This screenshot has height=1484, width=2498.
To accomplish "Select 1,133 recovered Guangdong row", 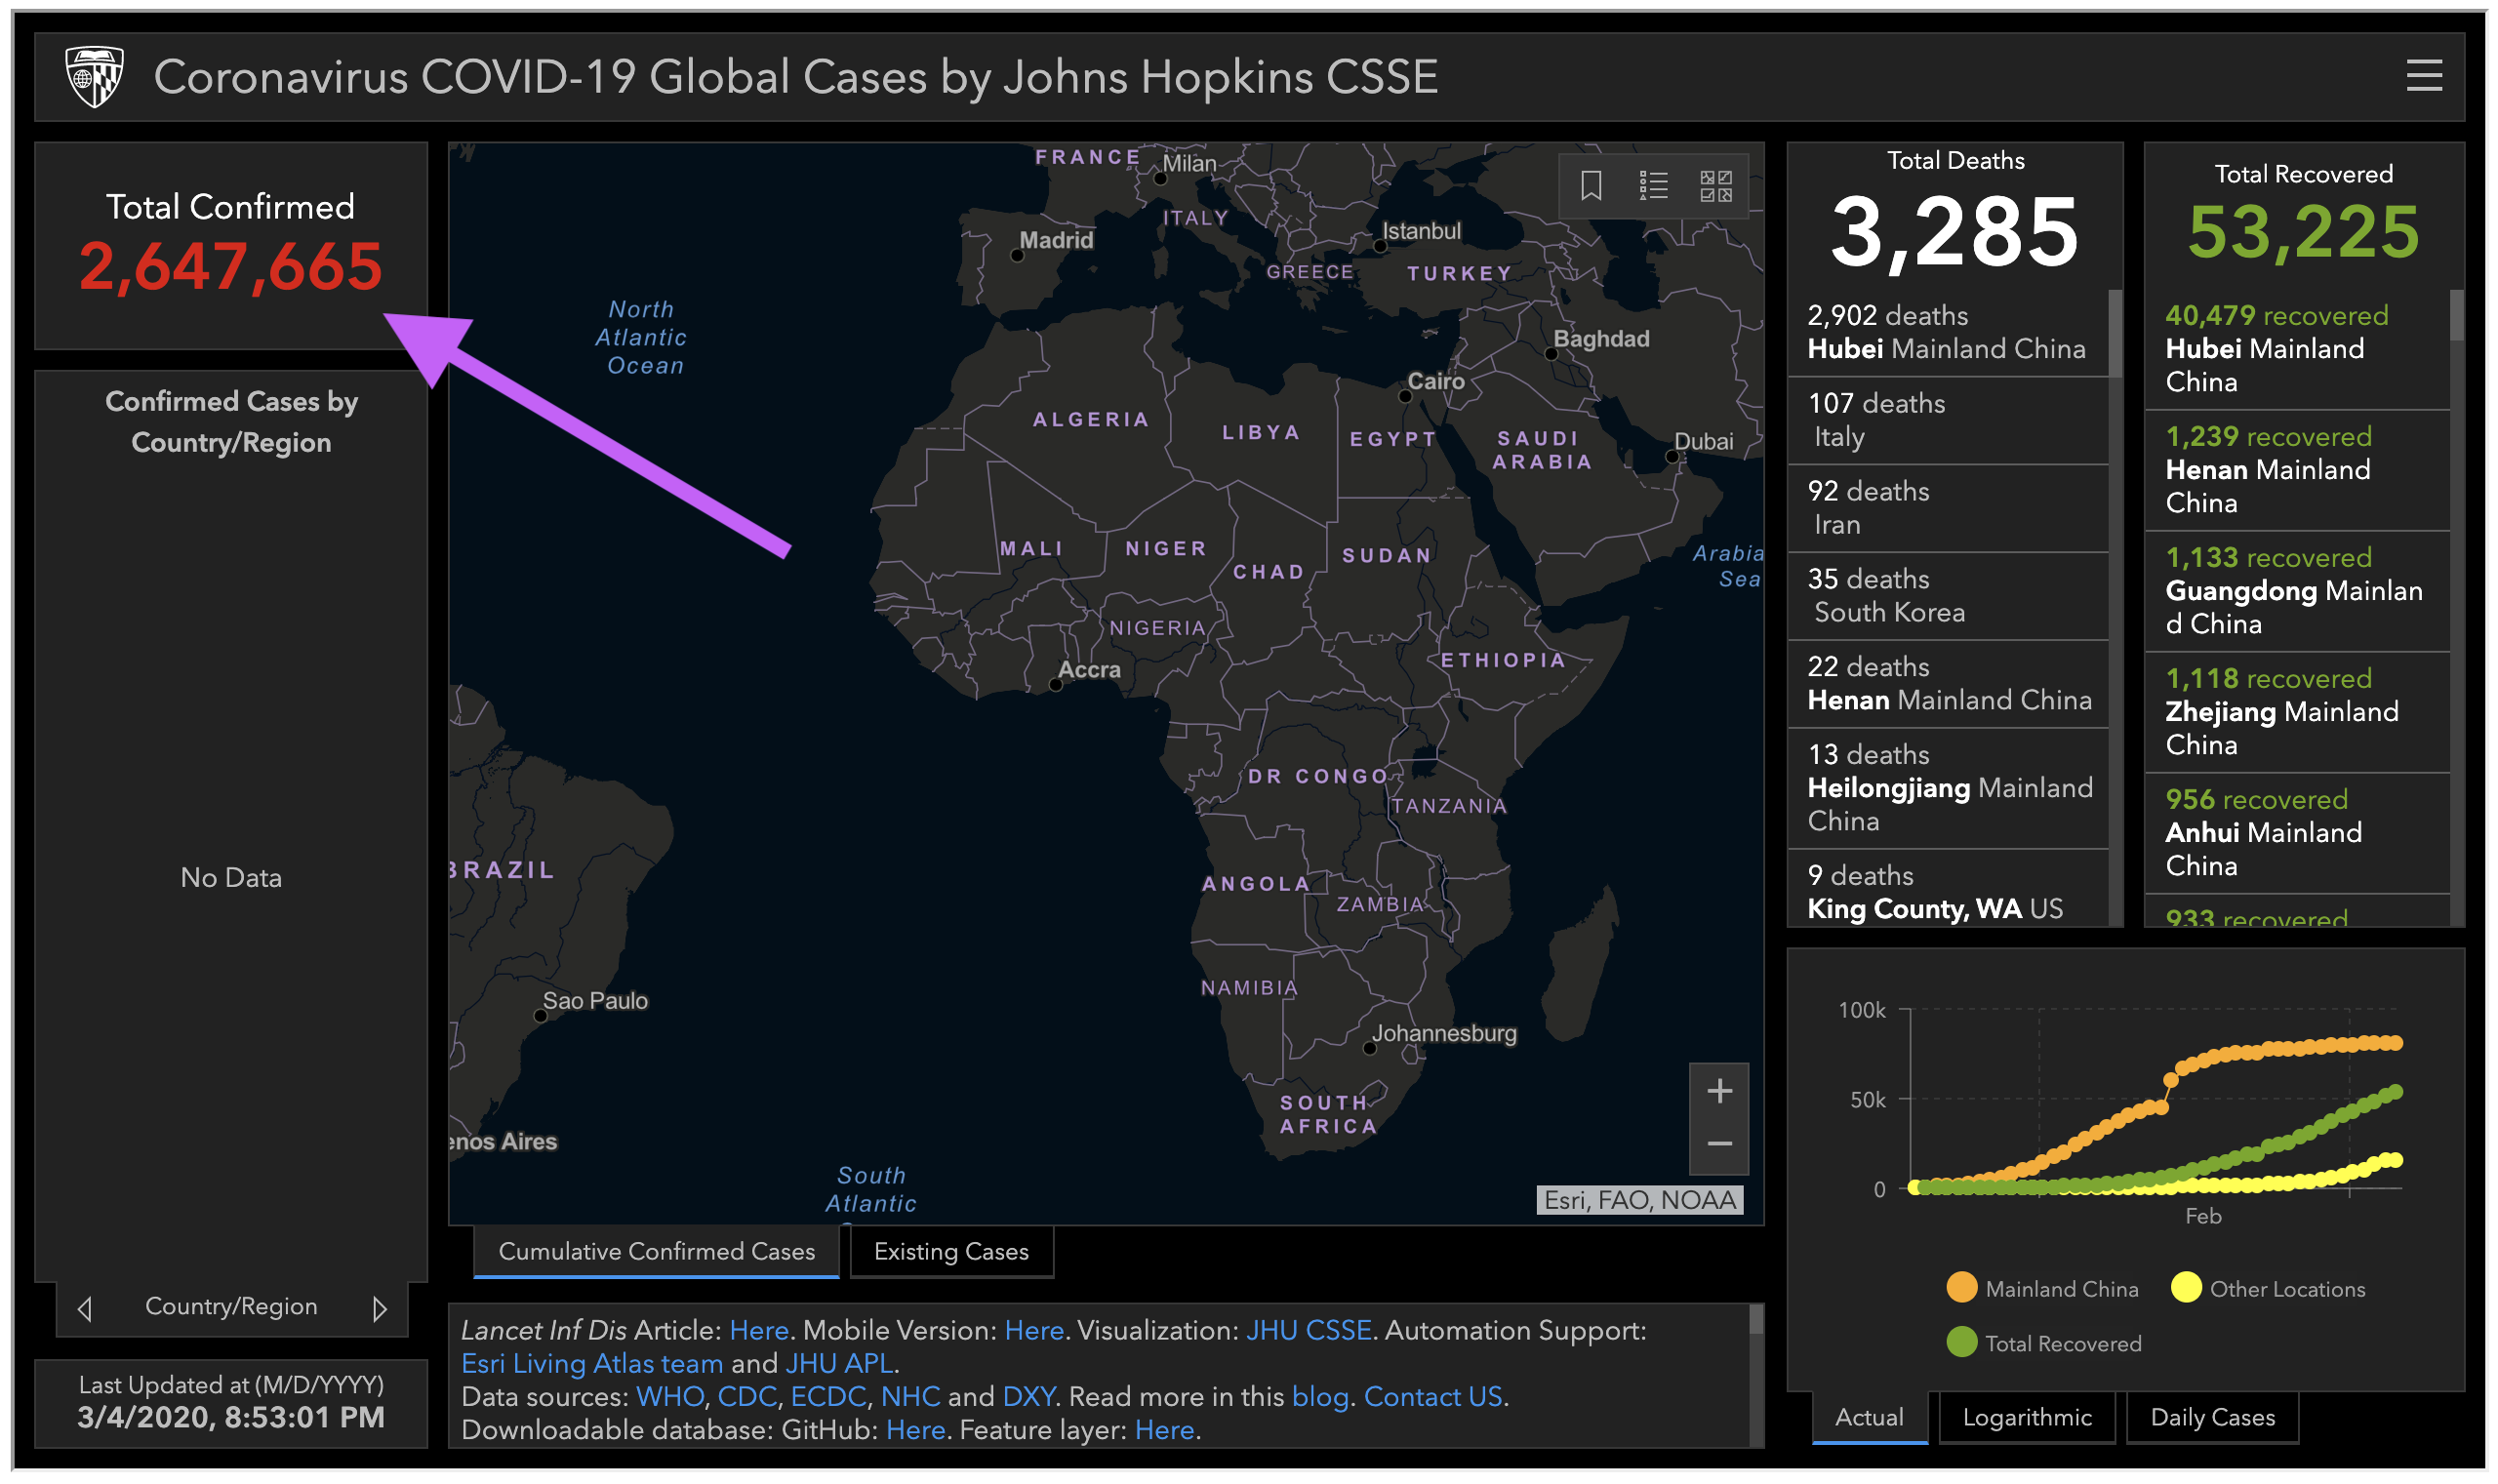I will (x=2297, y=591).
